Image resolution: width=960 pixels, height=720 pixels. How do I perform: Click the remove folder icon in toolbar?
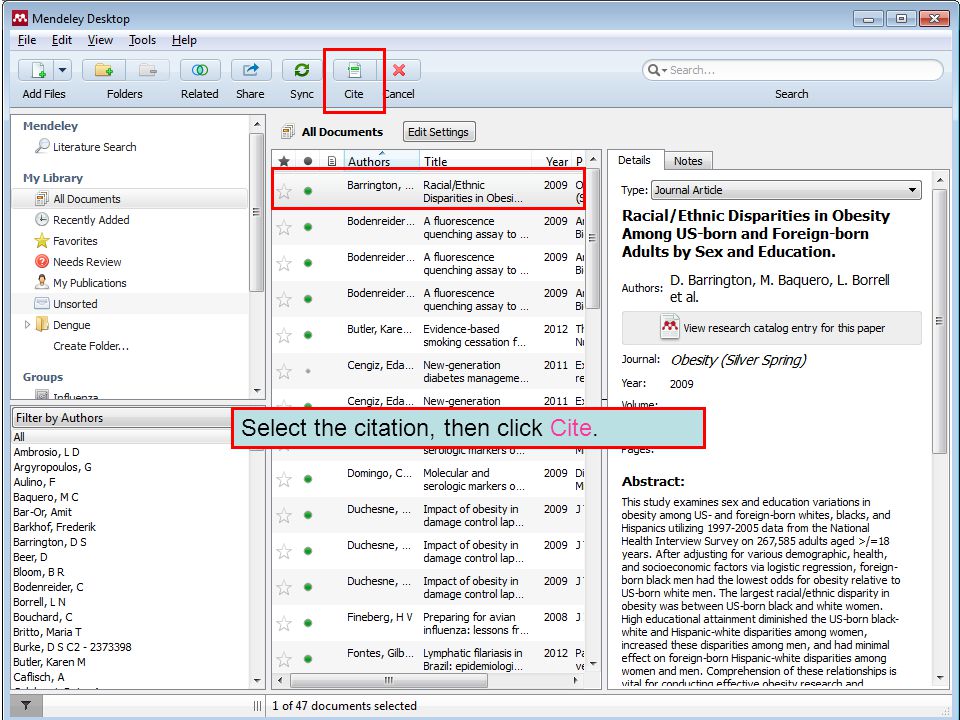(147, 70)
